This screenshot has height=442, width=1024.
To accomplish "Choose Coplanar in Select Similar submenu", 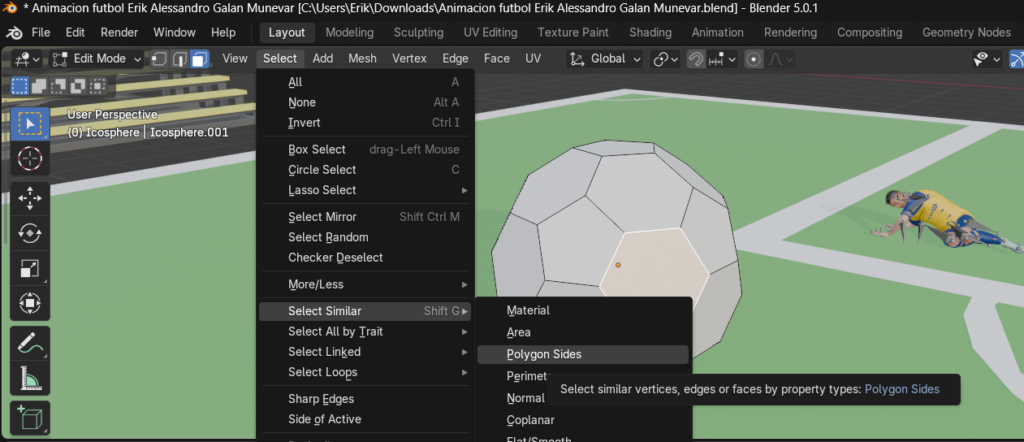I will pos(583,420).
